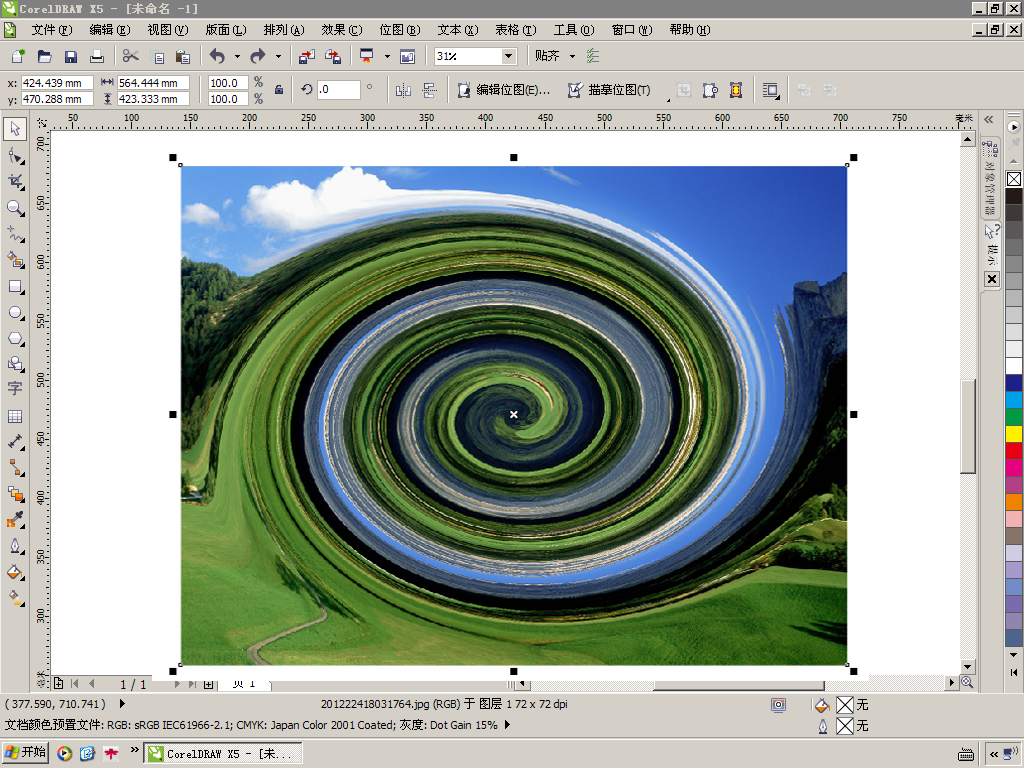Switch to CorelDRAW X5 taskbar button
1024x768 pixels.
(x=222, y=754)
